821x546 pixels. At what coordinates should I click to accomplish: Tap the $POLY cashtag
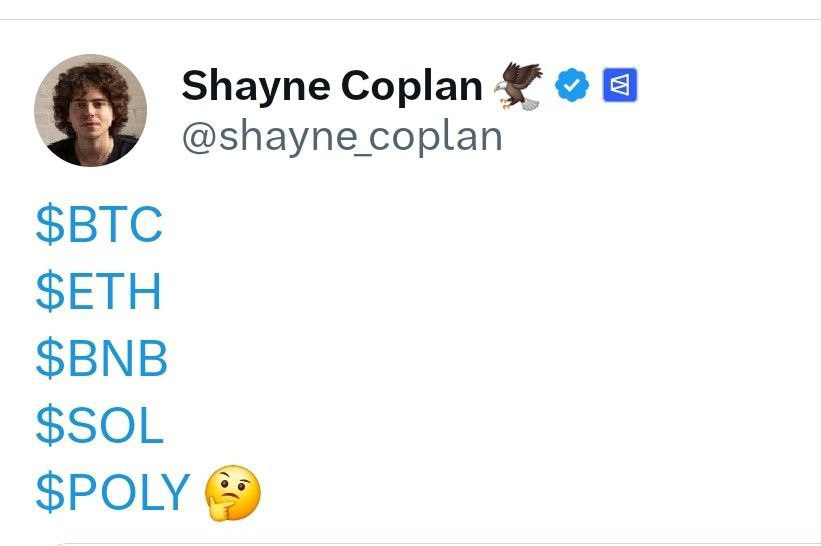(112, 492)
